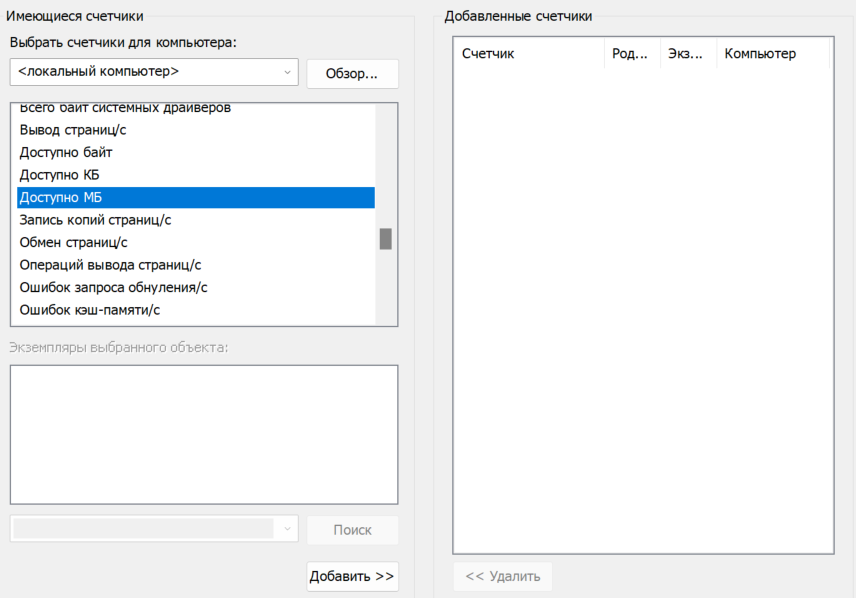Open the instance search combo box

[x=154, y=529]
